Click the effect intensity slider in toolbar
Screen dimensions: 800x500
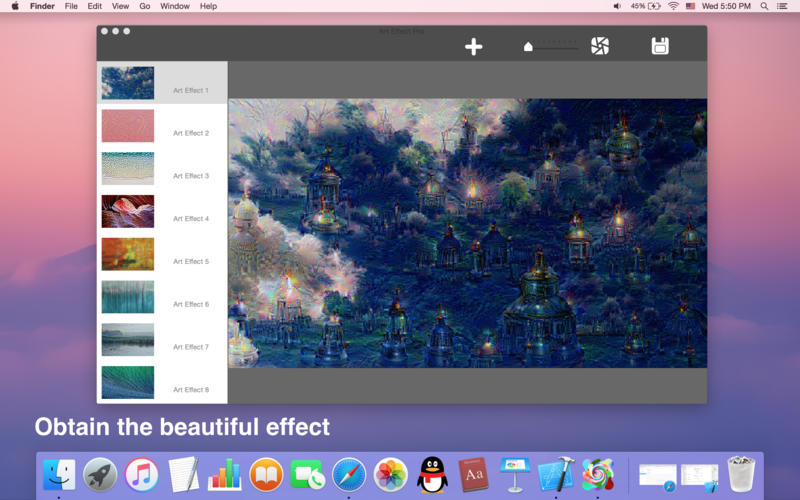pos(551,46)
